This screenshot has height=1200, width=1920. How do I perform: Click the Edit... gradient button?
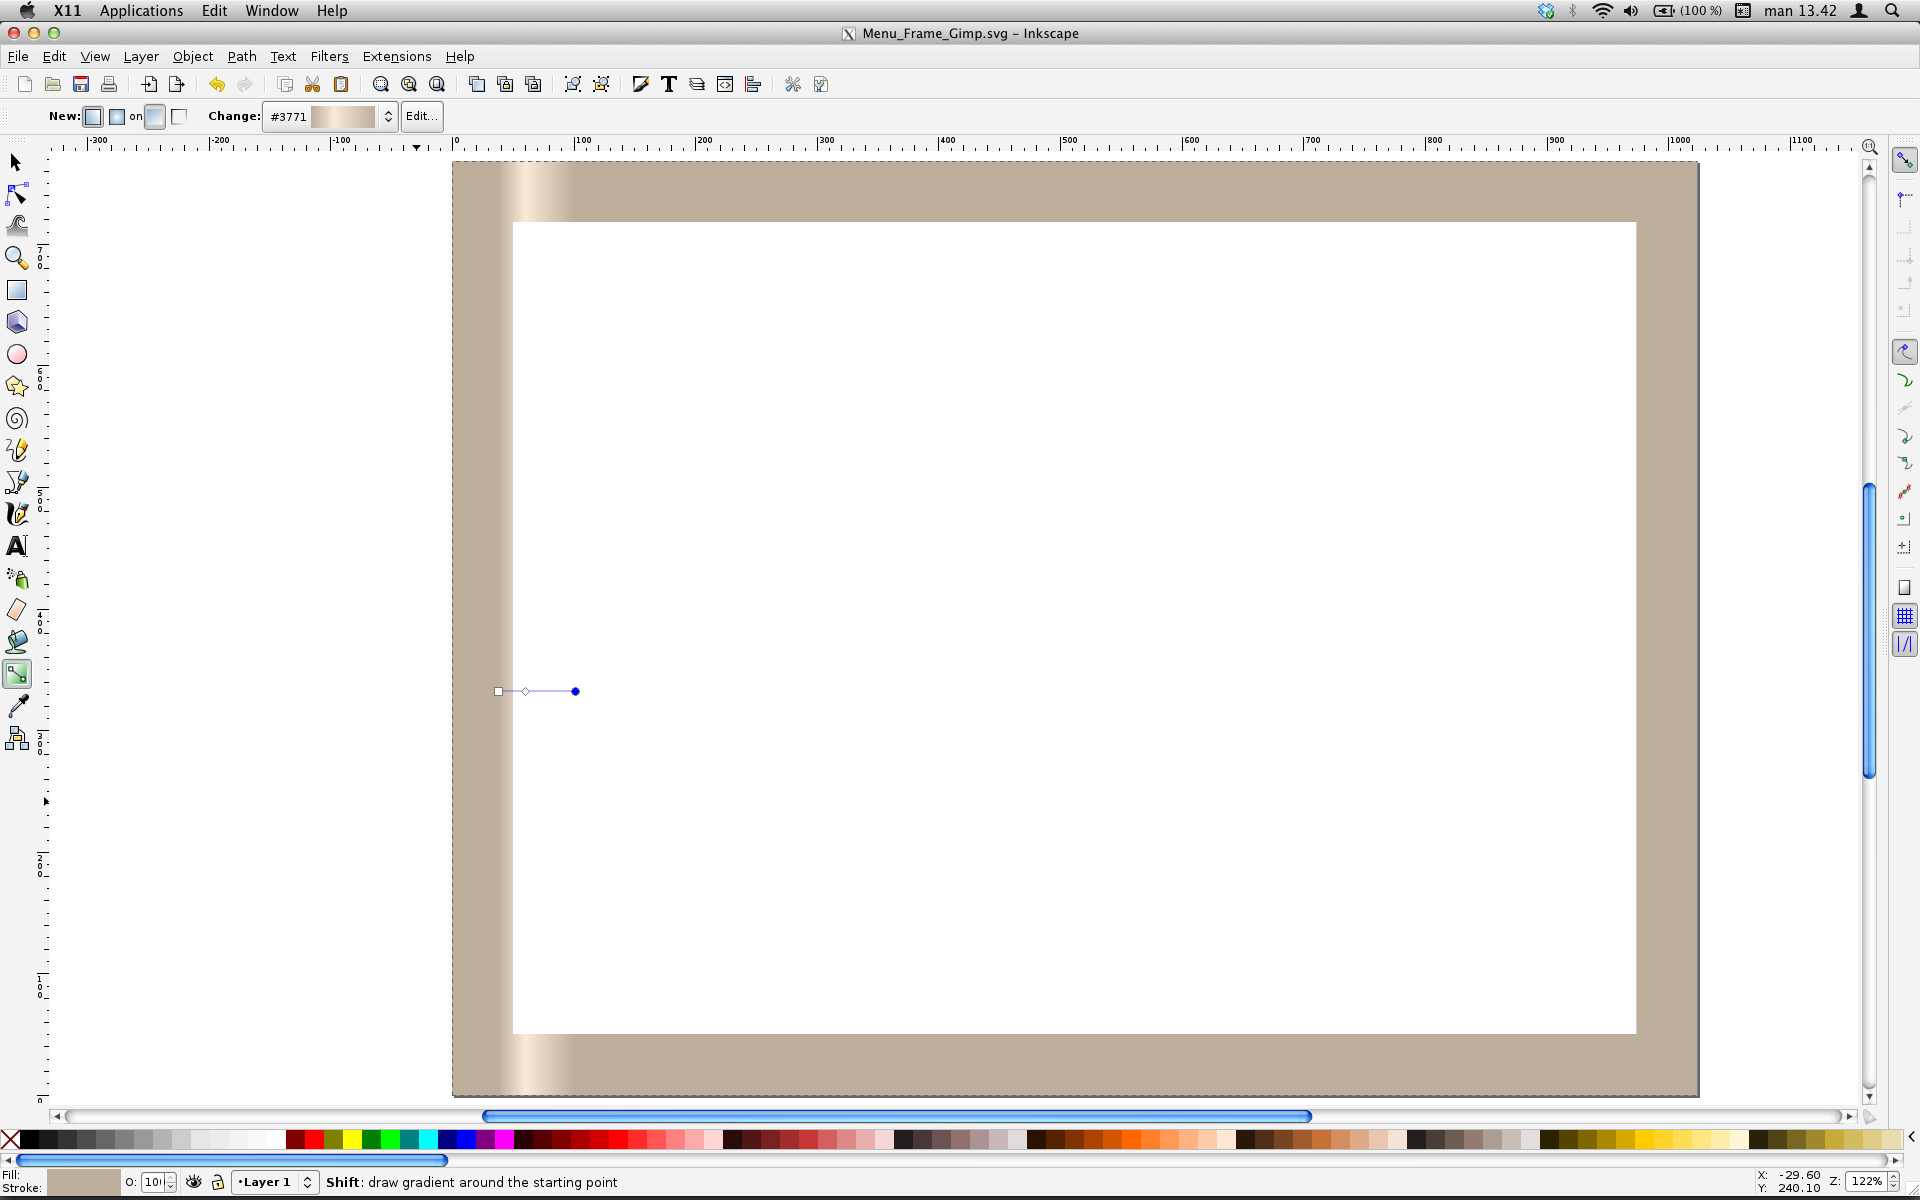tap(421, 117)
